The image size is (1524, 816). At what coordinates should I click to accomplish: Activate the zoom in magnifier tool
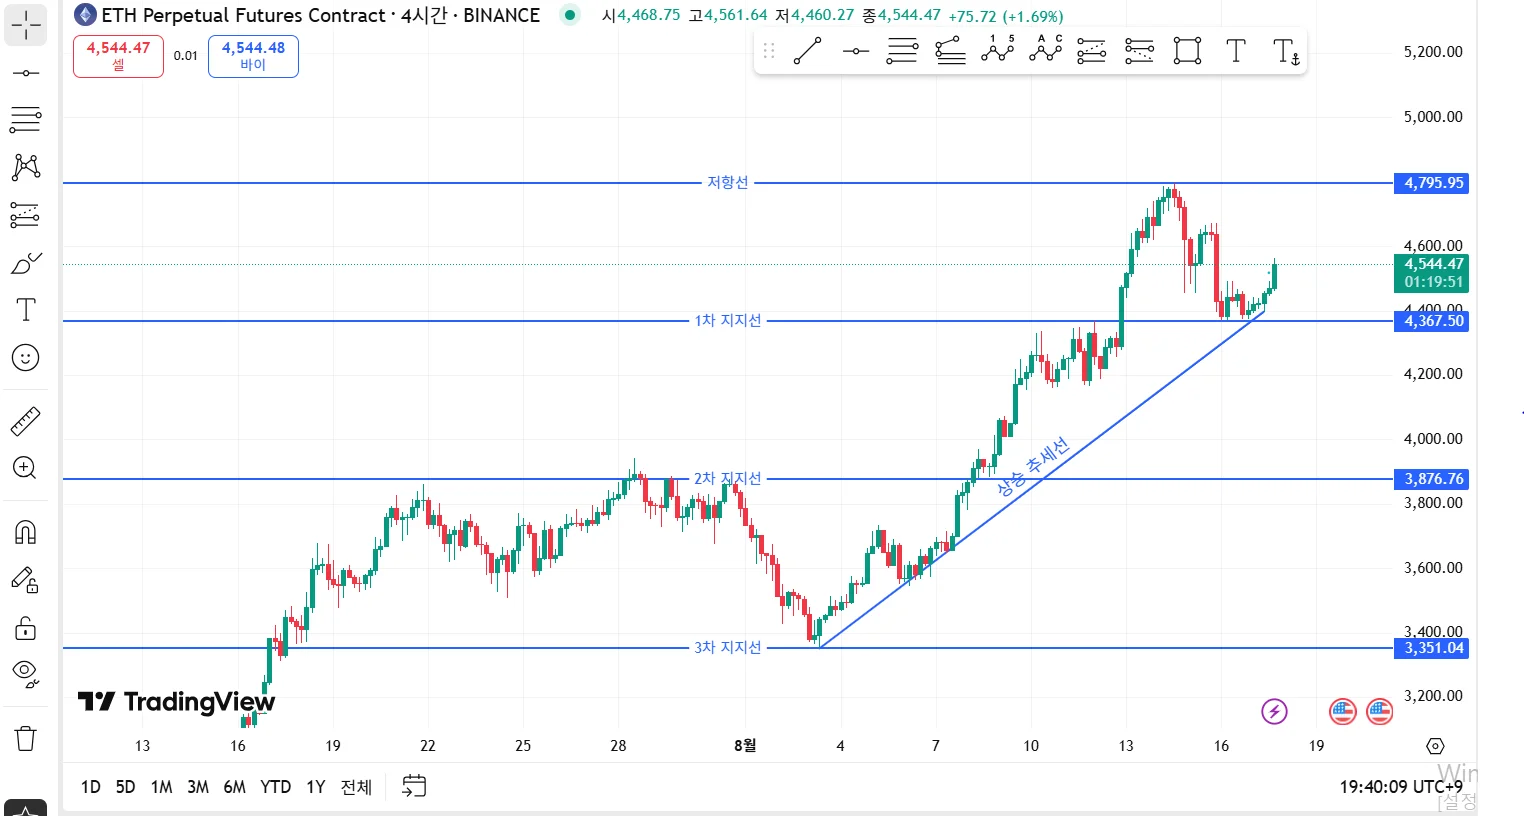click(x=25, y=468)
